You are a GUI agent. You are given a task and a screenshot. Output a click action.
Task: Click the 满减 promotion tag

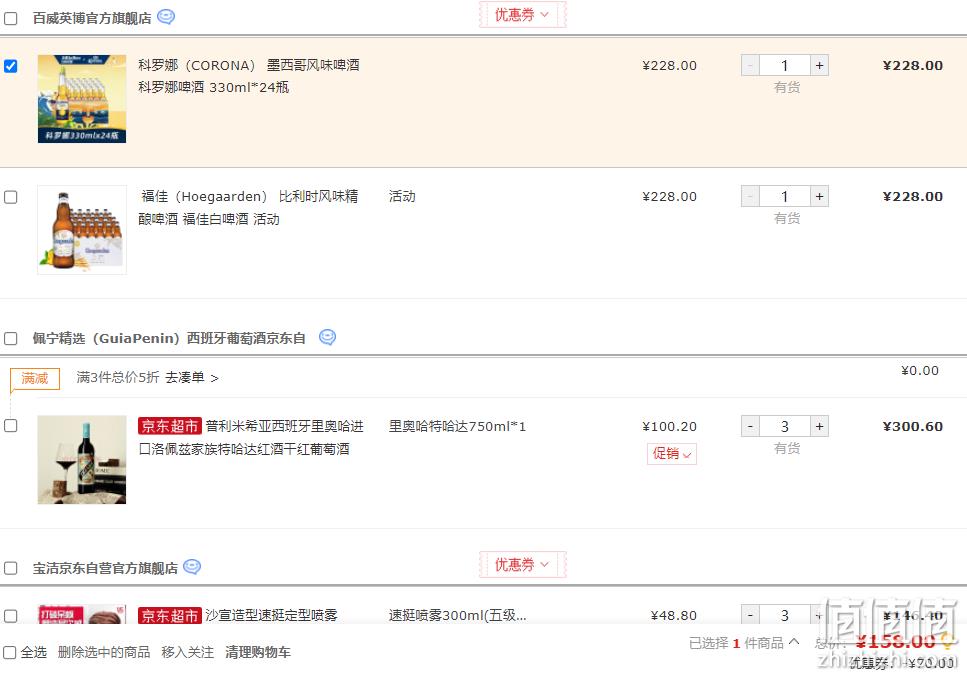point(35,378)
